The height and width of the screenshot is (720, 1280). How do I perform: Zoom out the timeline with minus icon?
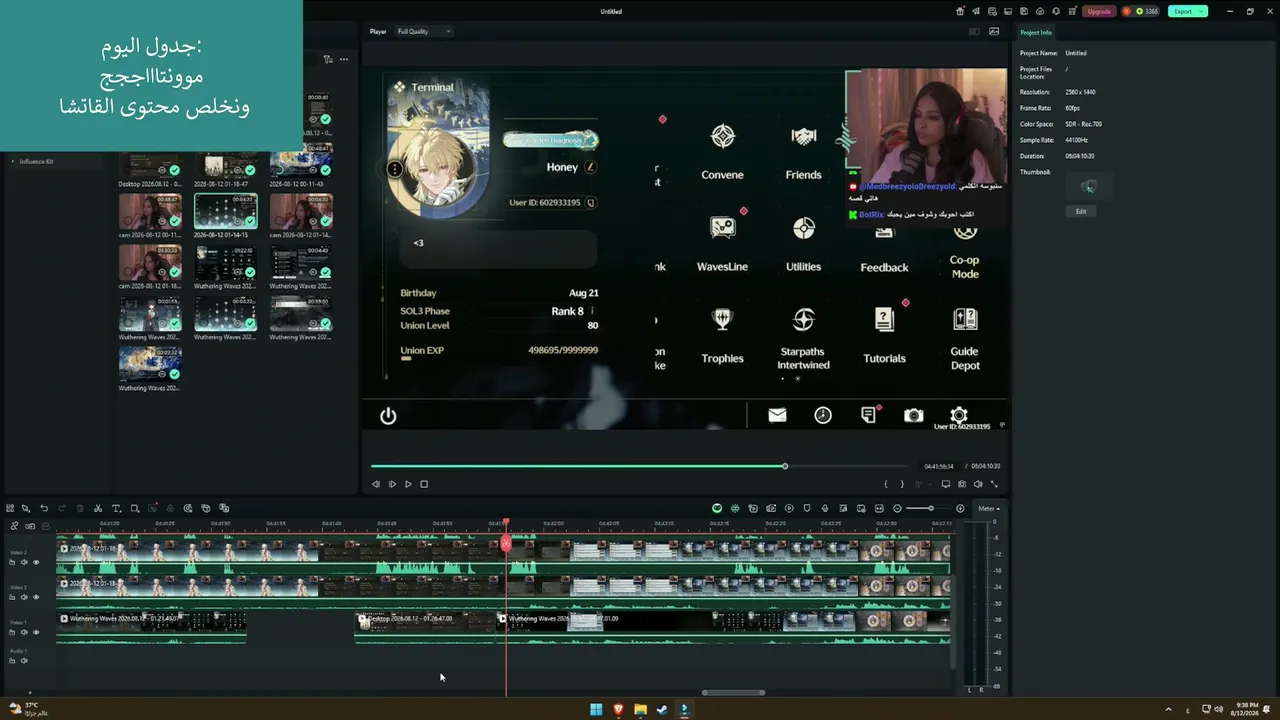897,508
